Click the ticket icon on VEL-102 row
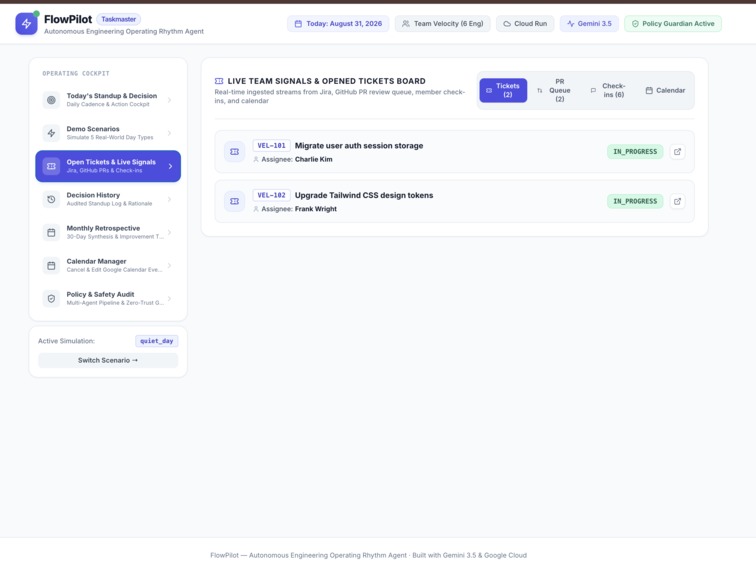The height and width of the screenshot is (573, 756). pos(234,201)
